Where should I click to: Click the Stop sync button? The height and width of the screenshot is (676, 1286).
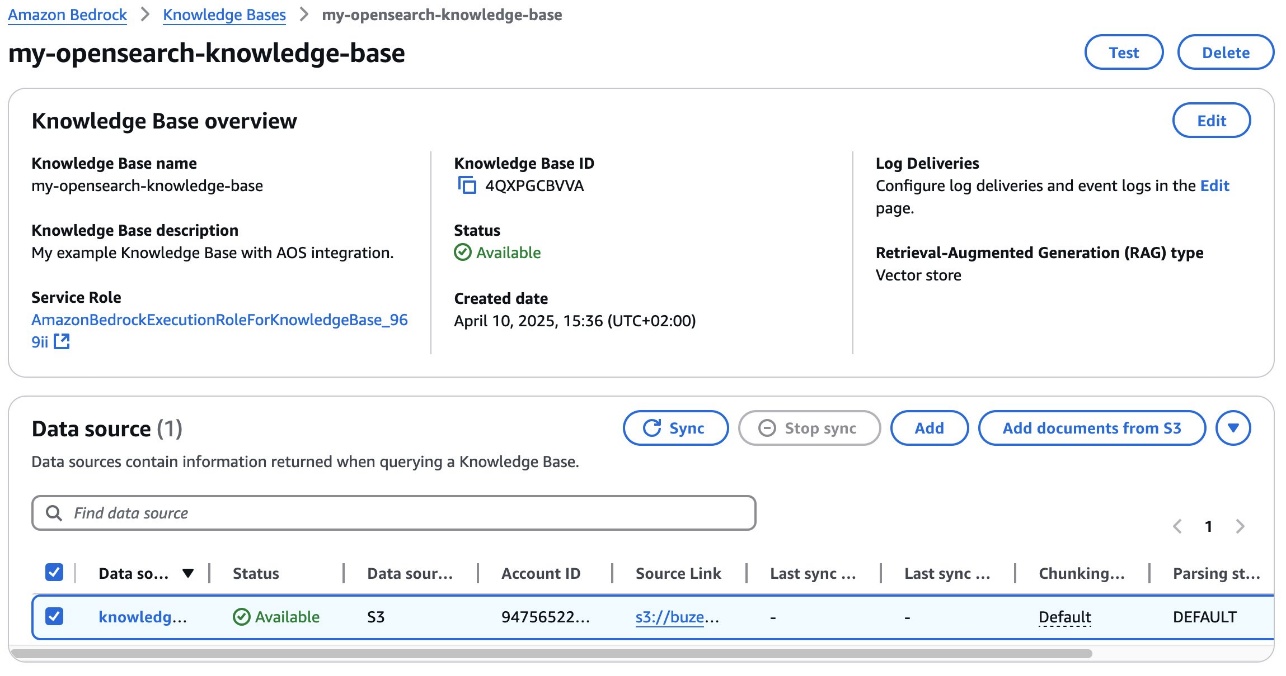click(809, 428)
